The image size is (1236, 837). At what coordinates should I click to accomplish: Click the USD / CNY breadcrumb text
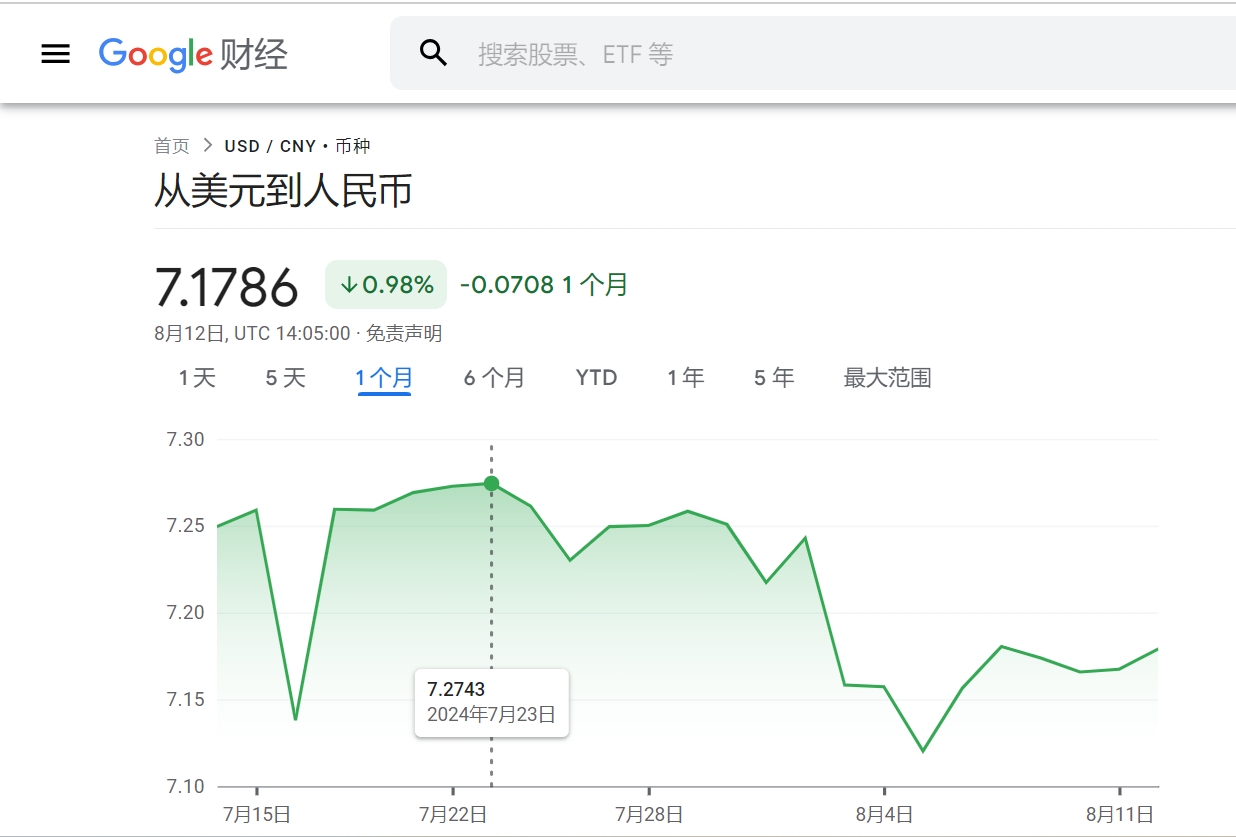tap(270, 146)
